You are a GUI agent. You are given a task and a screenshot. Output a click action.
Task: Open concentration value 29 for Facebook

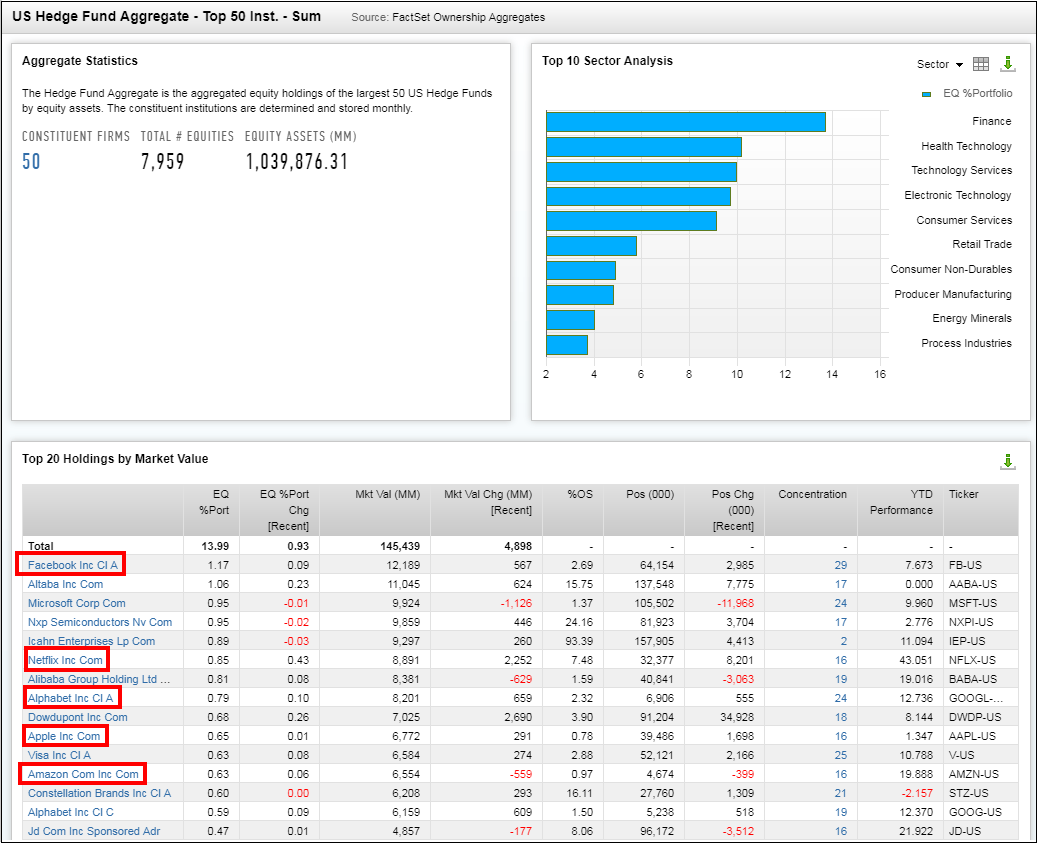click(840, 566)
